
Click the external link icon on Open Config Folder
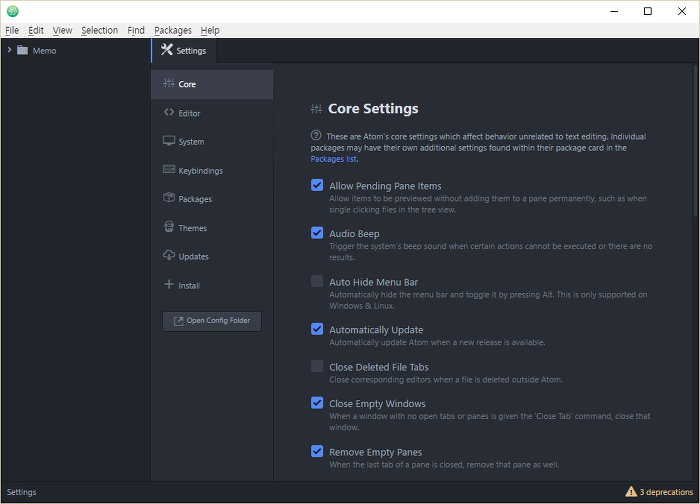point(179,321)
